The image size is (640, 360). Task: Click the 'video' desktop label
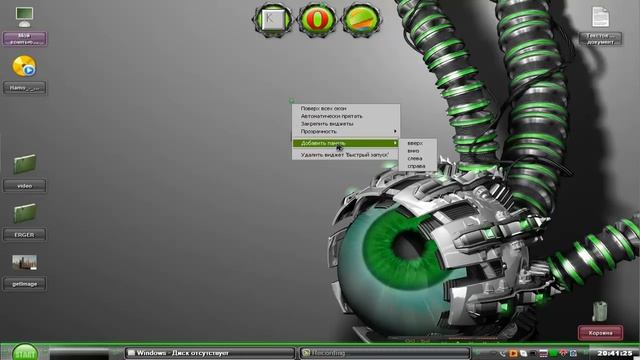(x=24, y=186)
